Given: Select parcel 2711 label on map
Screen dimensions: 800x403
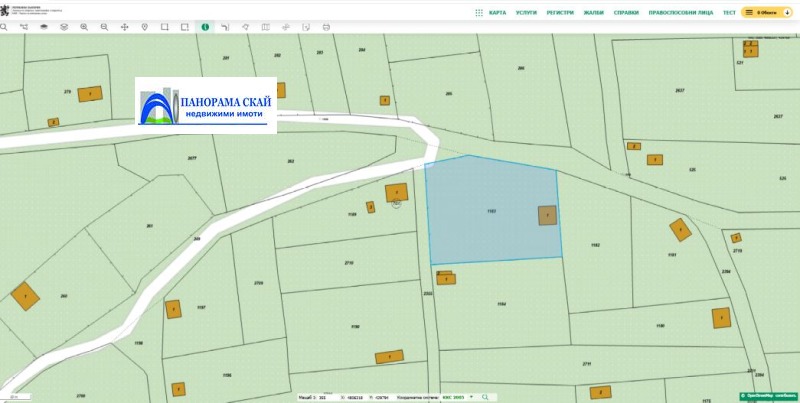Looking at the screenshot, I should tap(587, 364).
